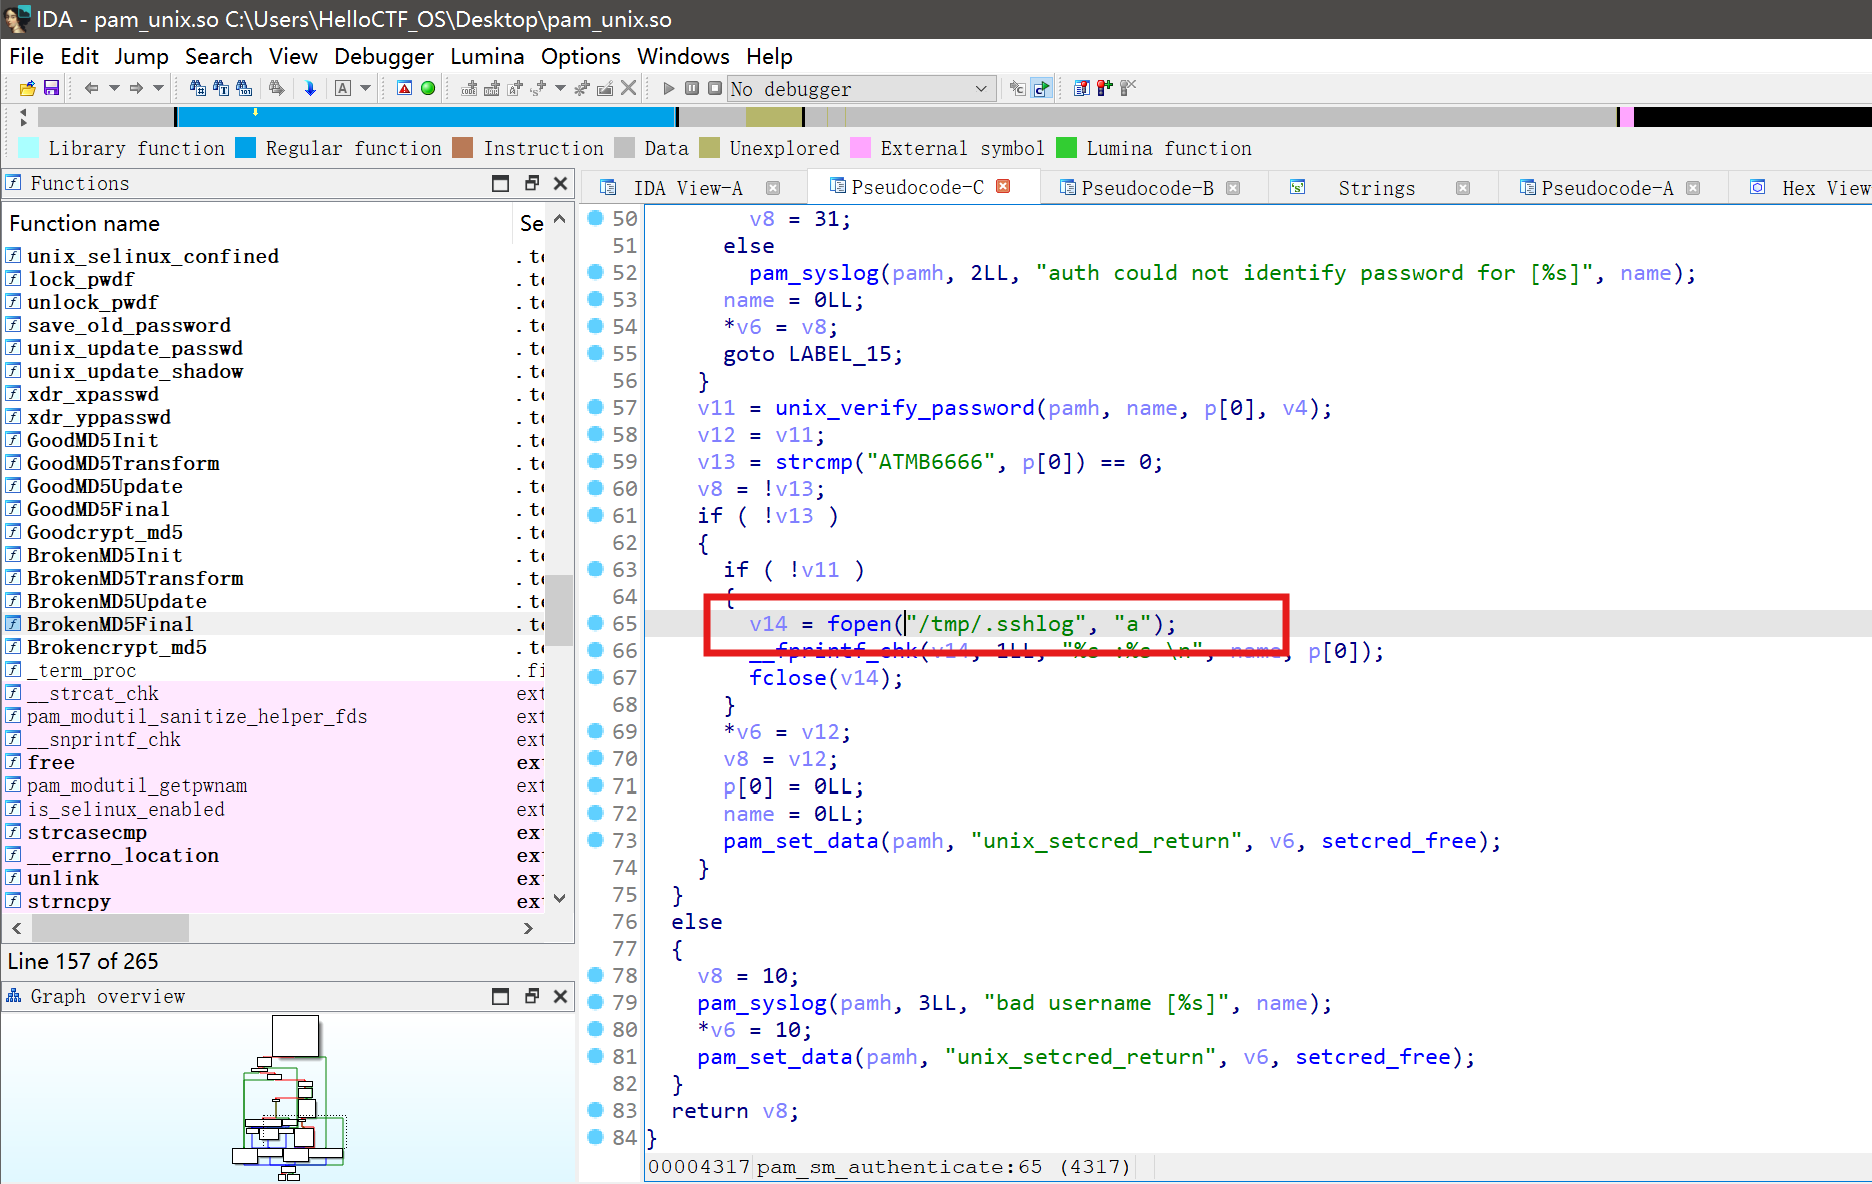Select BrokenMD5Final in the Functions list
The height and width of the screenshot is (1184, 1872).
[110, 624]
